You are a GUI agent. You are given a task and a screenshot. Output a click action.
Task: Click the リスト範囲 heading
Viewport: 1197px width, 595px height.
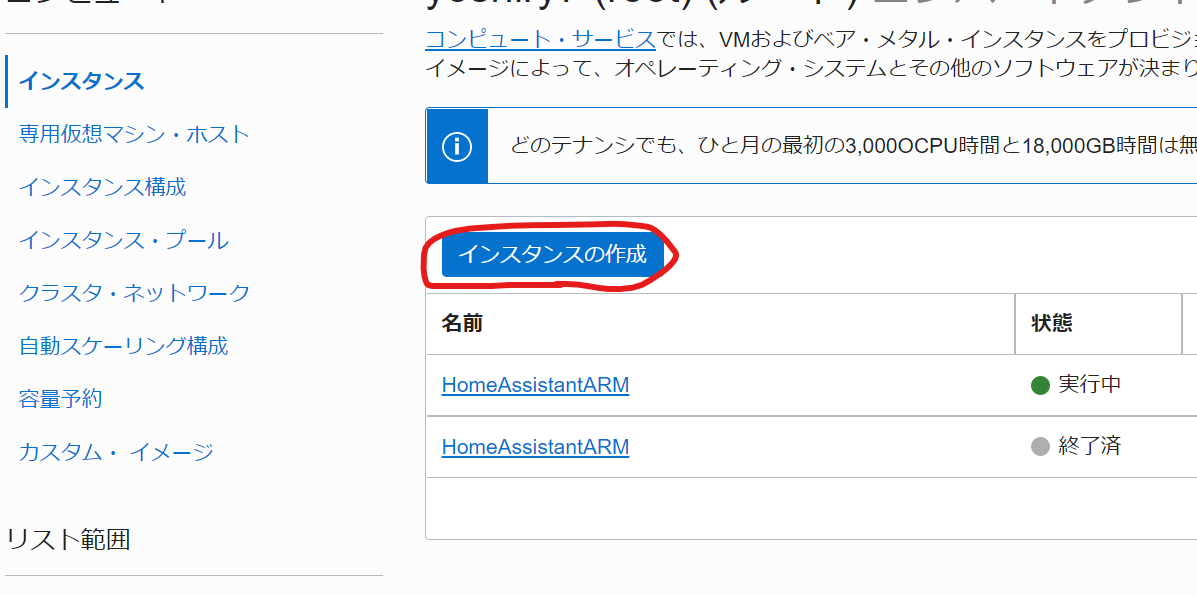coord(68,540)
